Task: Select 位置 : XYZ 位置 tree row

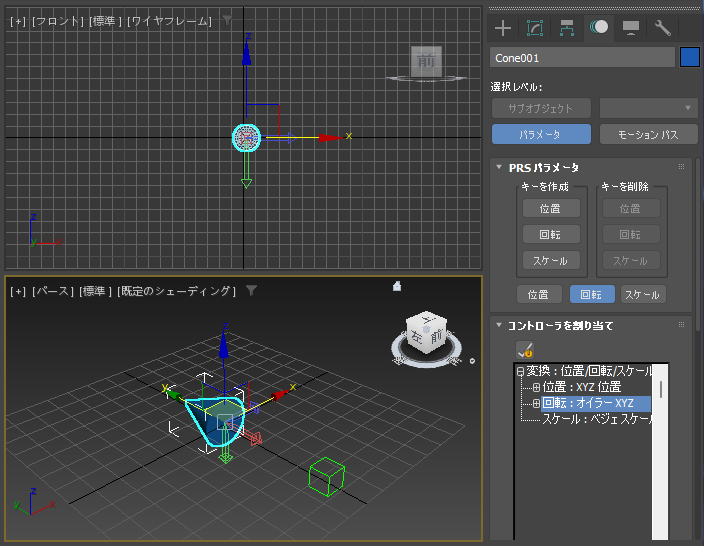Action: (582, 387)
